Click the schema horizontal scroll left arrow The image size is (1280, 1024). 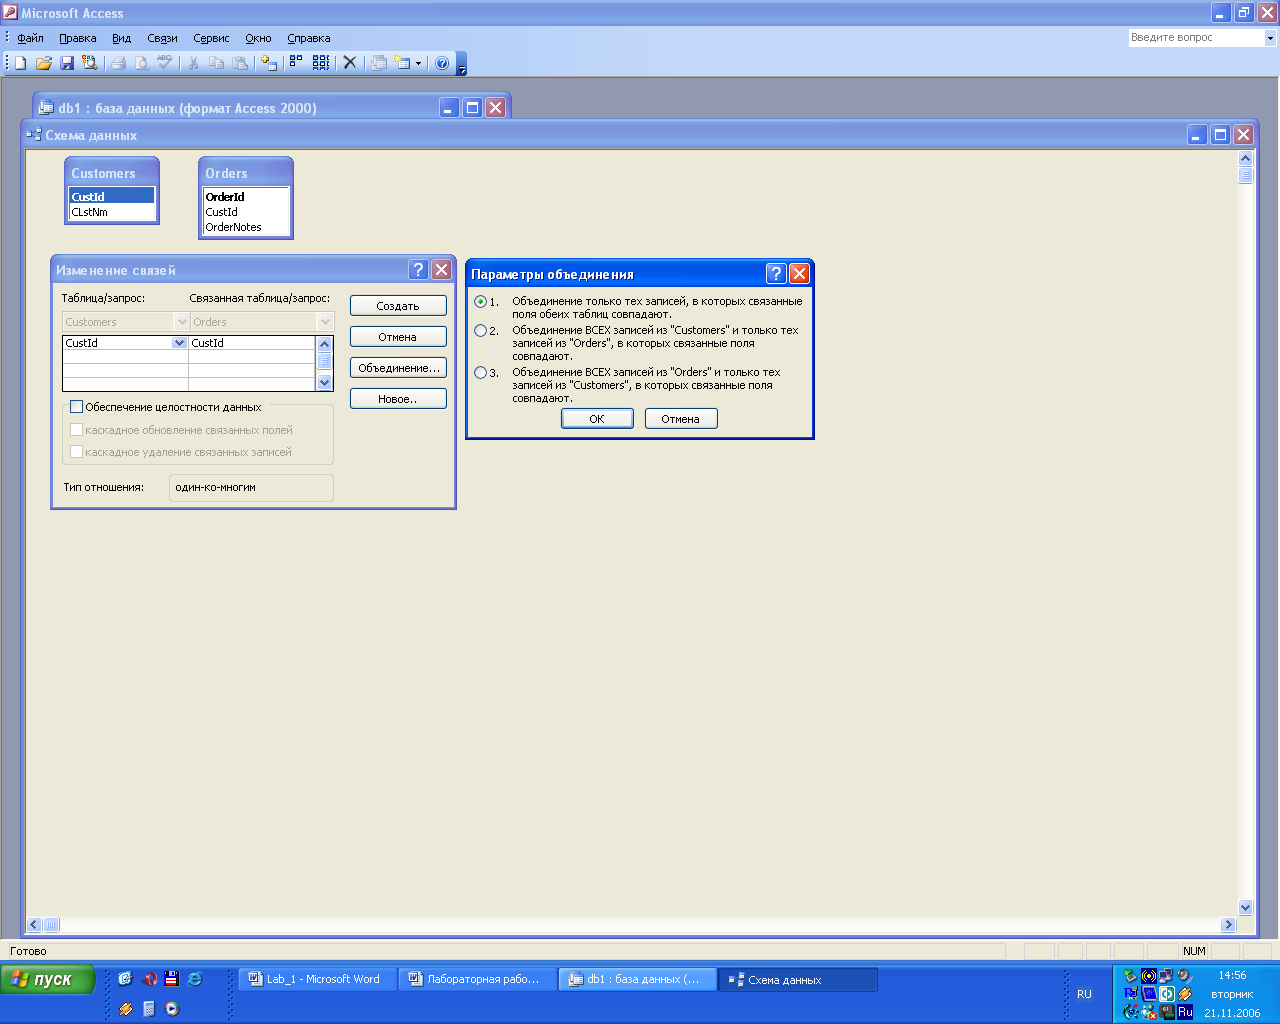point(33,925)
